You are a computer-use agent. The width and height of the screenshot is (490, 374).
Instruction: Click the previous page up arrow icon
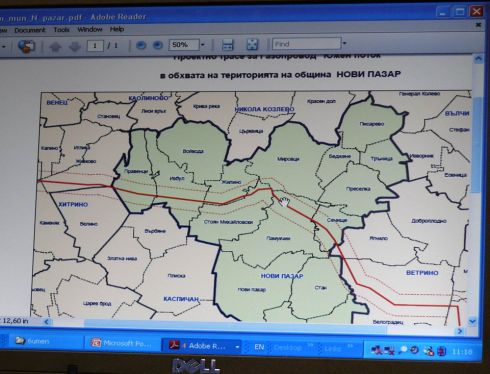point(55,46)
